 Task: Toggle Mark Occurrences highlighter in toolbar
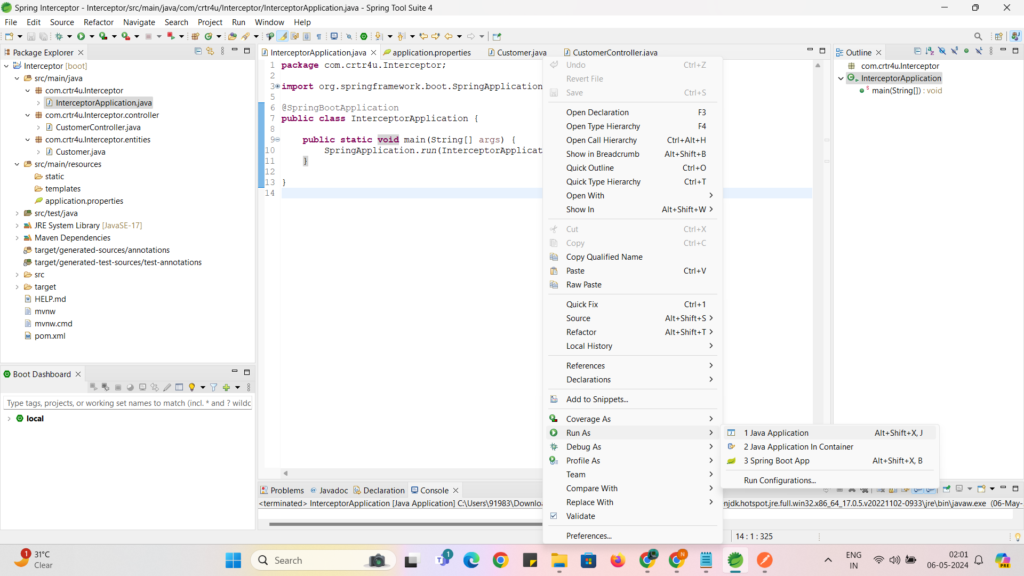[282, 37]
